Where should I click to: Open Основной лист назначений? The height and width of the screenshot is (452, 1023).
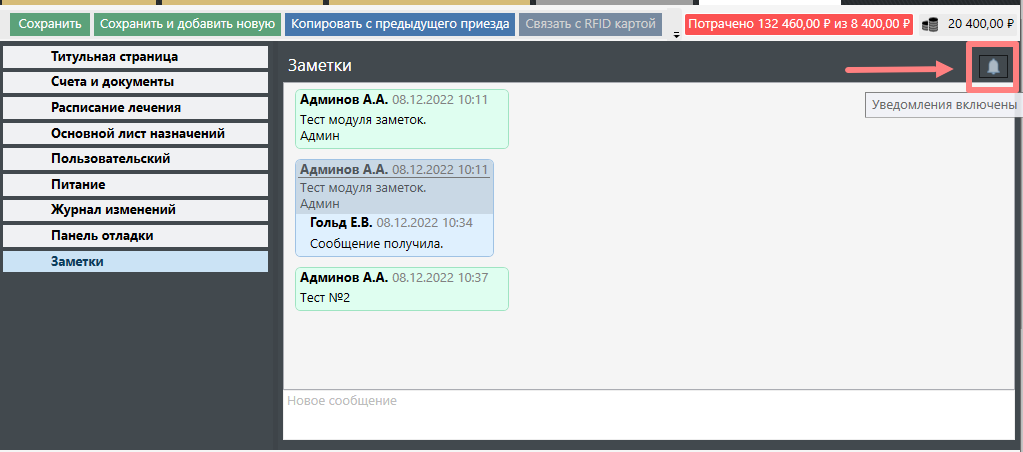click(x=135, y=133)
